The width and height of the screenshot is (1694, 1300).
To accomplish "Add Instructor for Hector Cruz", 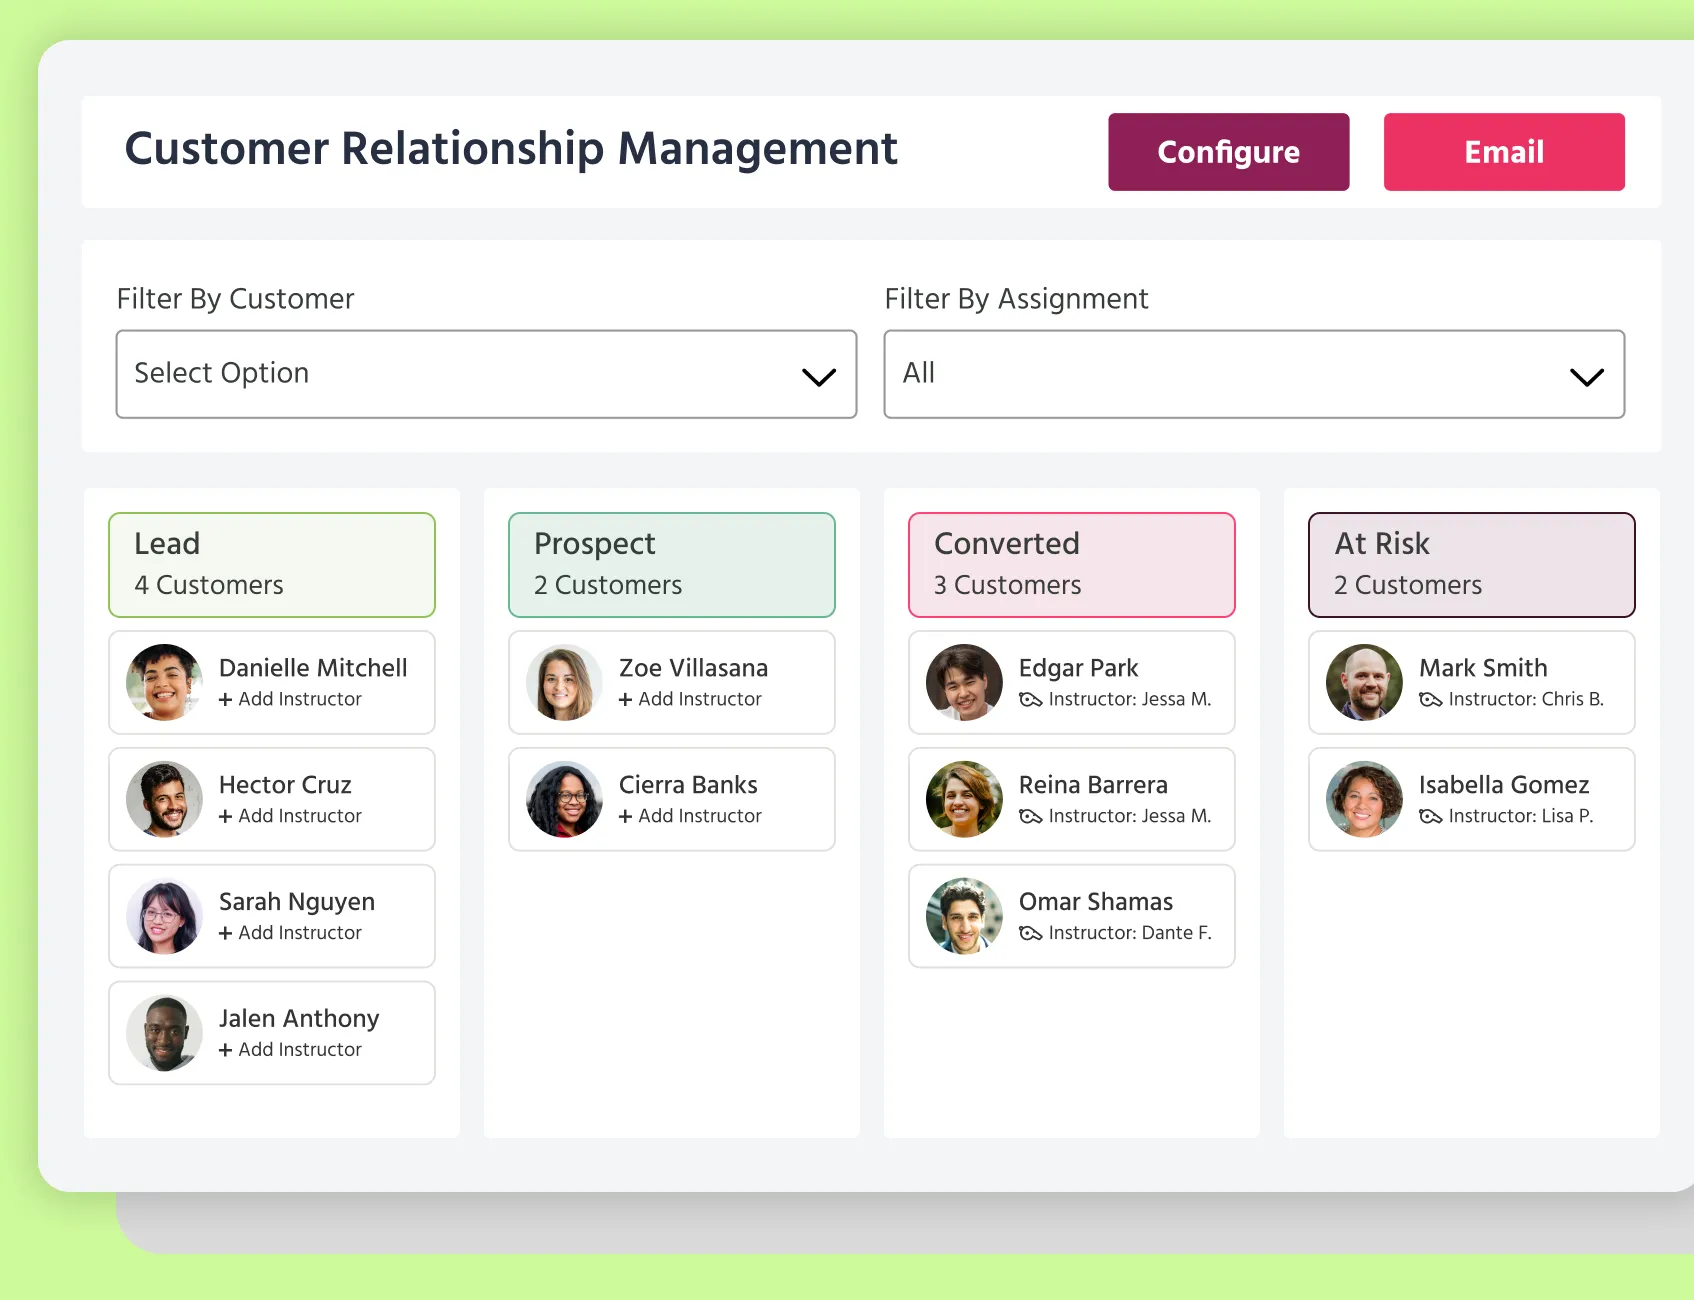I will coord(290,816).
